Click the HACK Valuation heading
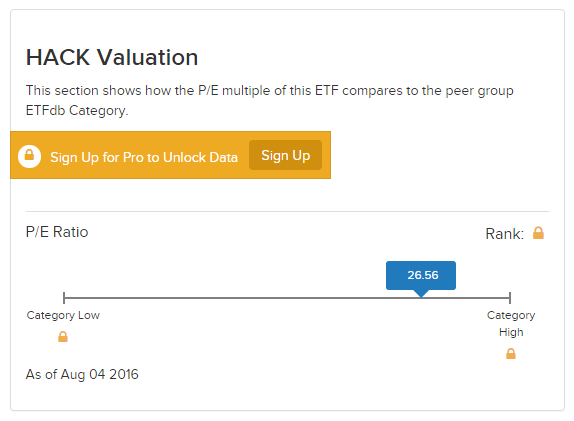This screenshot has height=421, width=574. pos(112,57)
